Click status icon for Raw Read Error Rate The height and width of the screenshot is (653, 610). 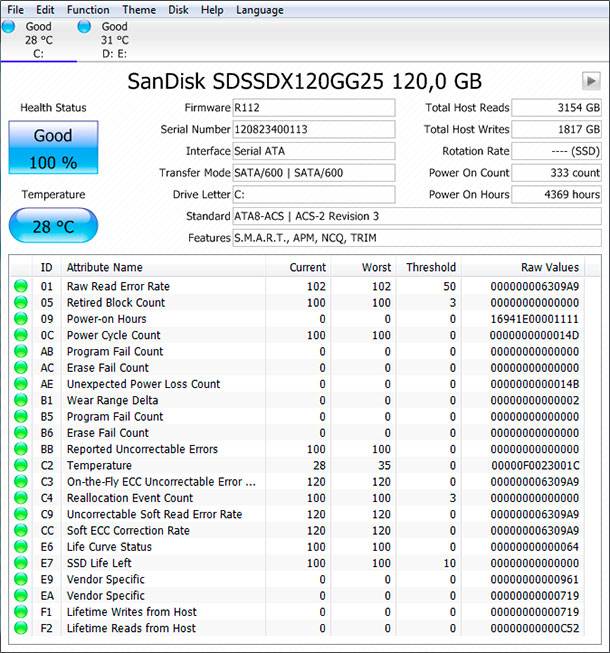tap(20, 286)
